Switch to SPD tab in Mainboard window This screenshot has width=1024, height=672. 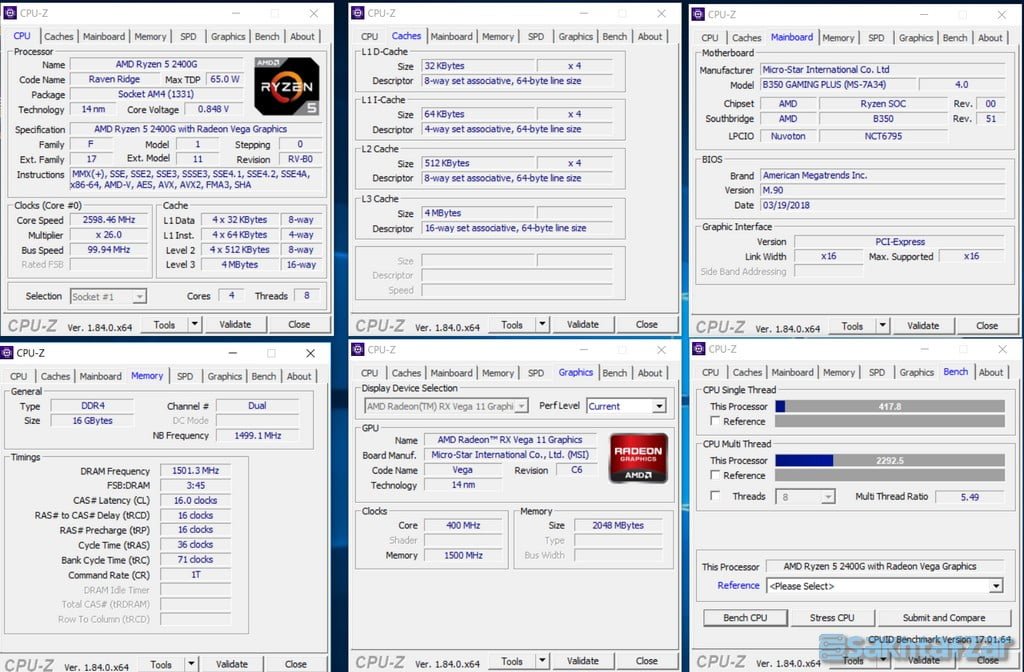coord(876,38)
